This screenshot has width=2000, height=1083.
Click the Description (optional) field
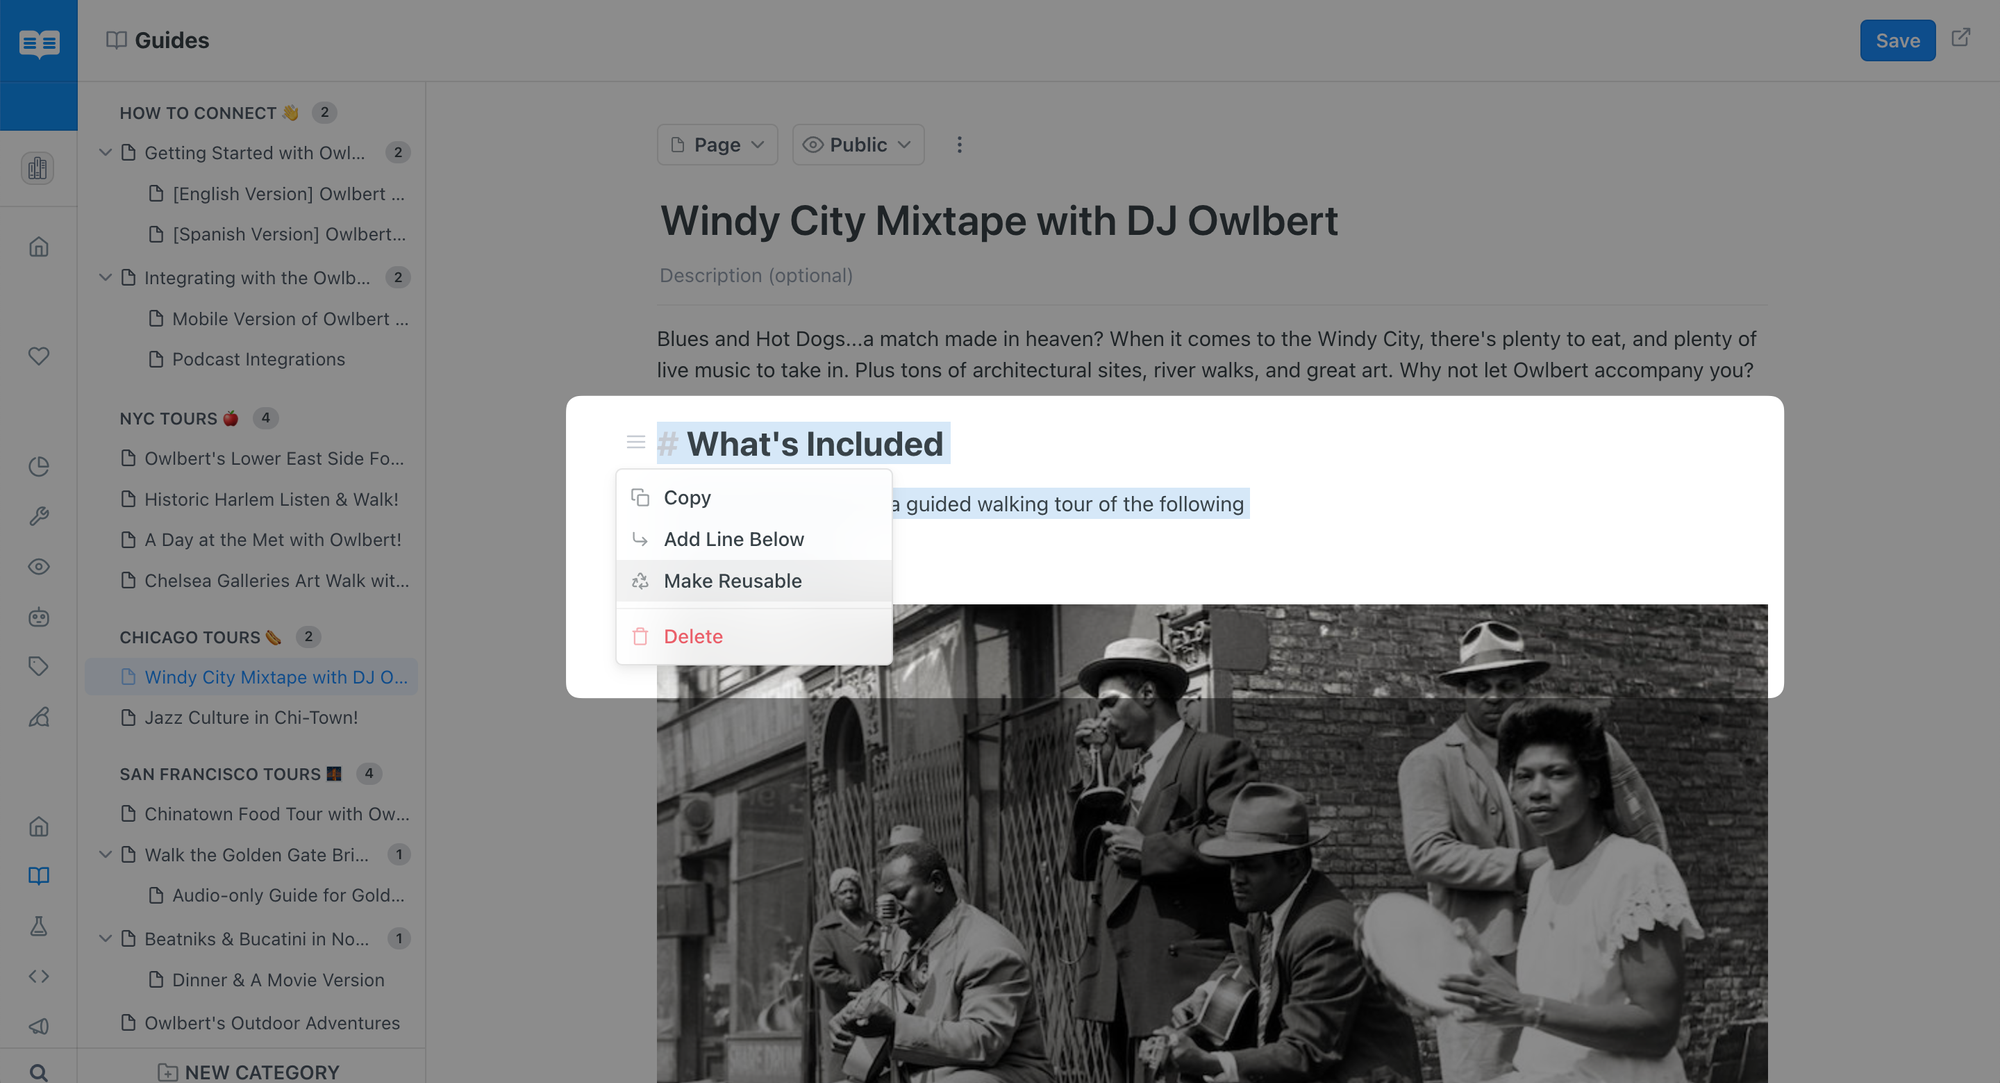click(x=756, y=275)
